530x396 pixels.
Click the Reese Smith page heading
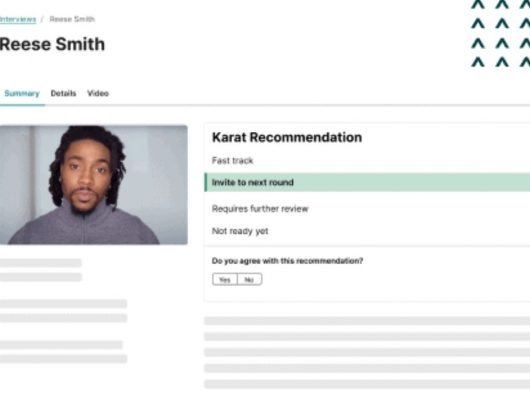[x=52, y=44]
